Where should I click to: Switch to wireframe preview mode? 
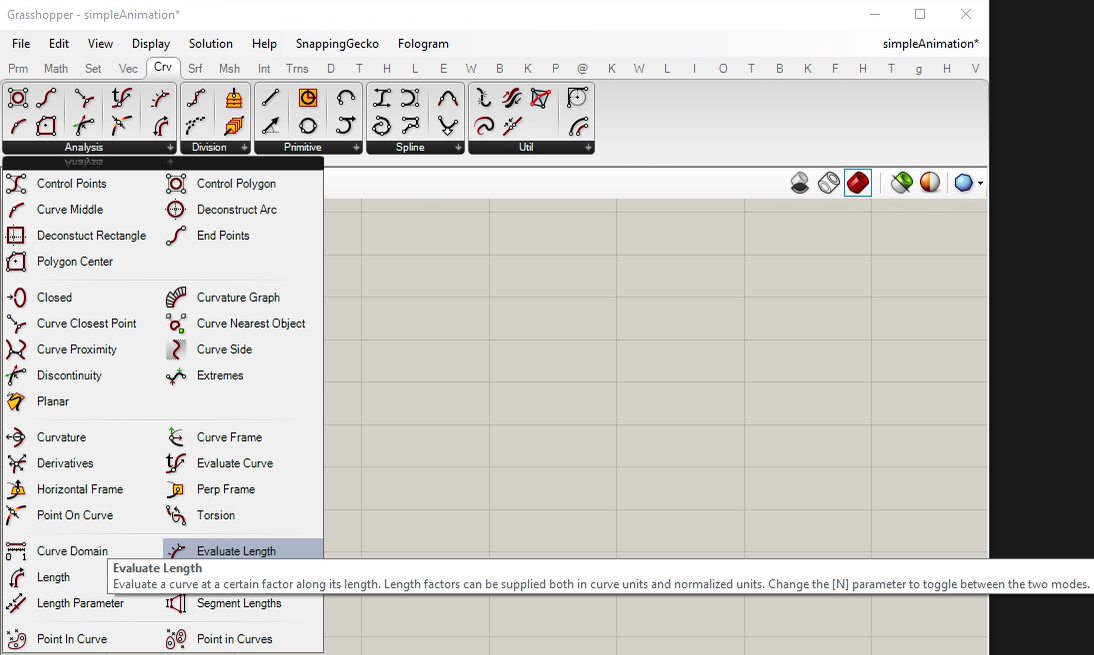828,183
